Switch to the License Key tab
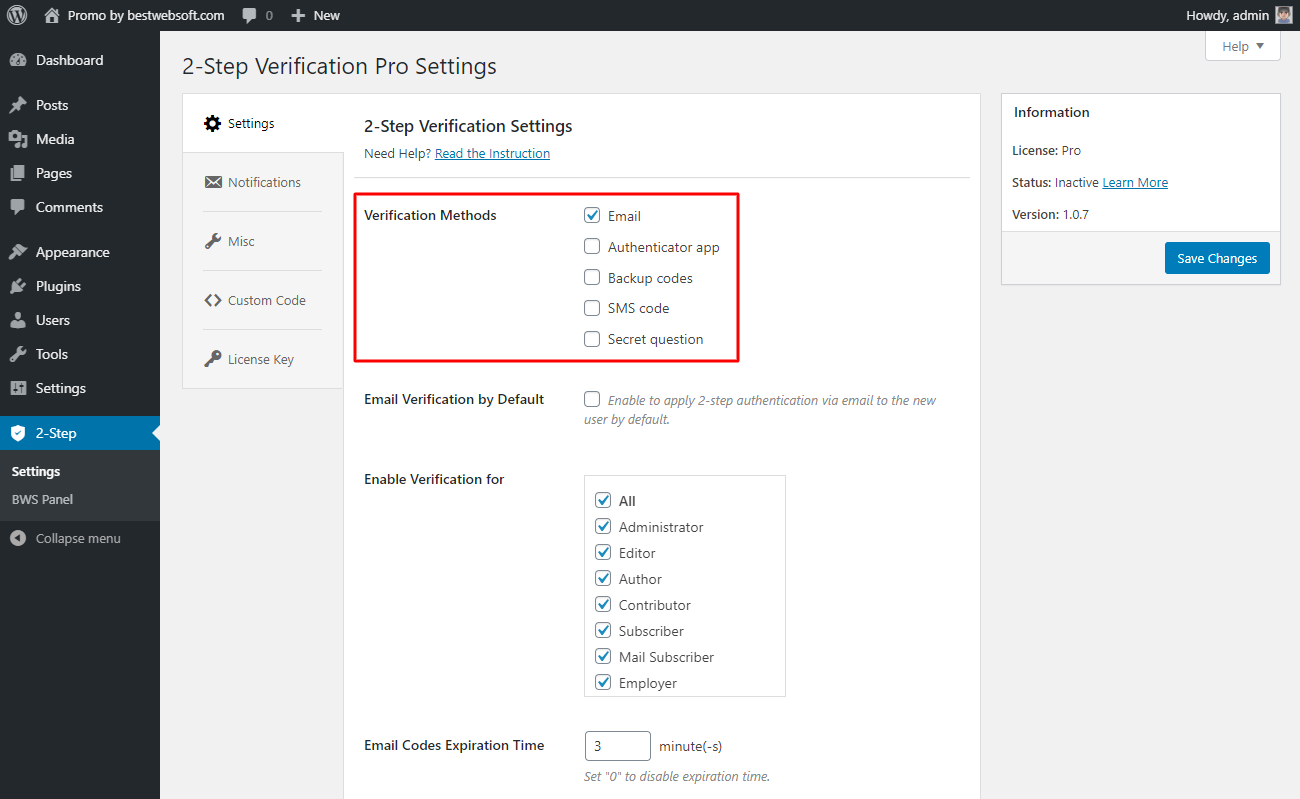1300x799 pixels. click(x=263, y=359)
